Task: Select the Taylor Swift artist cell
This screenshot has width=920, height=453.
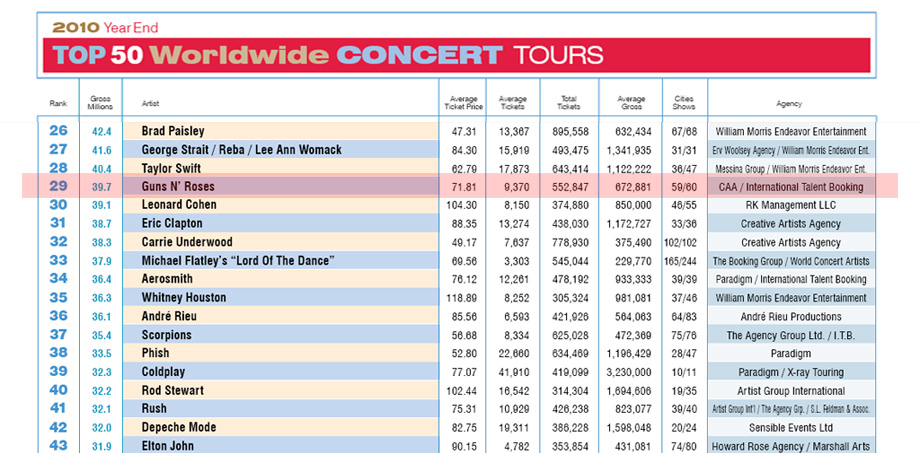Action: [x=280, y=168]
